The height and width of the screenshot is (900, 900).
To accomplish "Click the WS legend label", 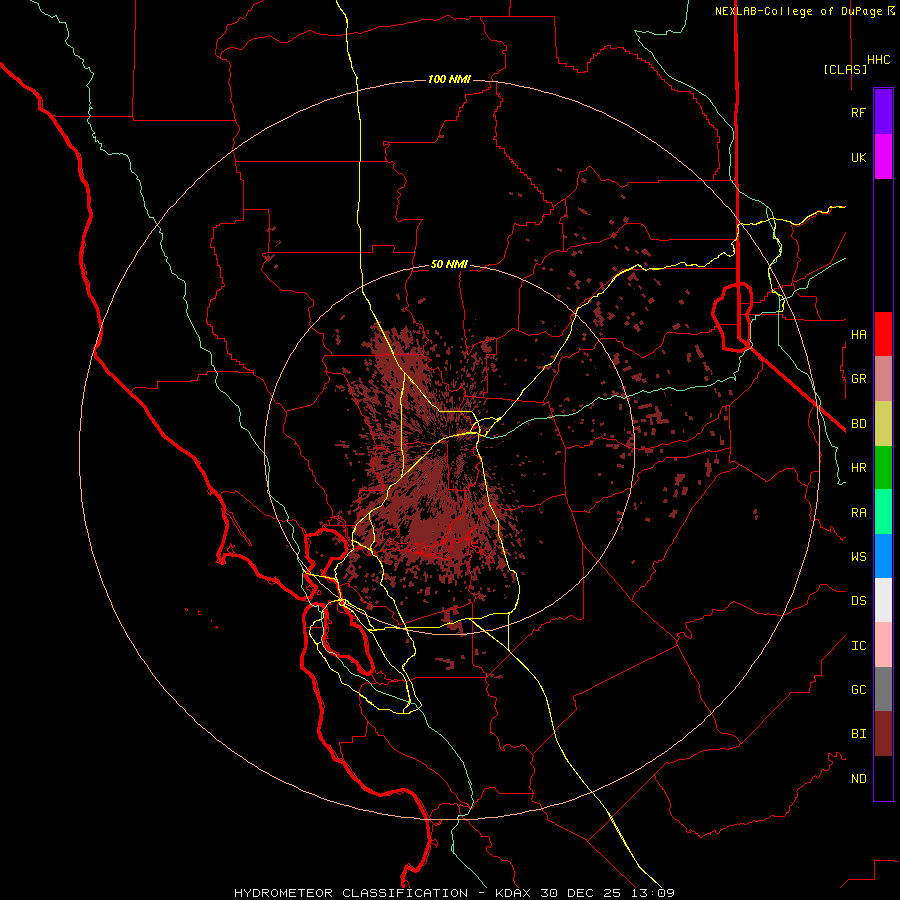I will click(858, 556).
